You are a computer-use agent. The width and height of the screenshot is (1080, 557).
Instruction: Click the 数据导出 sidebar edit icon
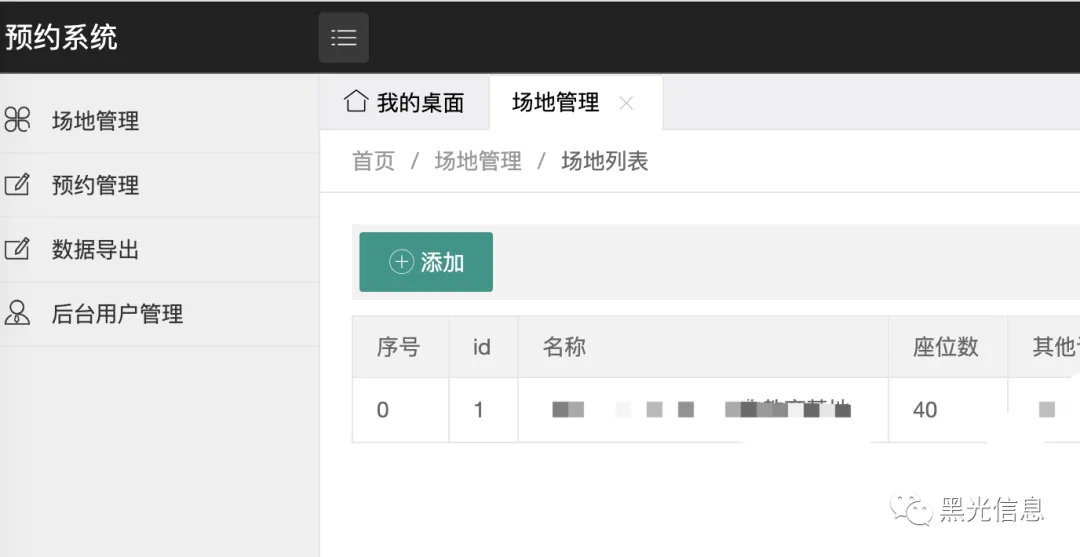click(x=18, y=249)
